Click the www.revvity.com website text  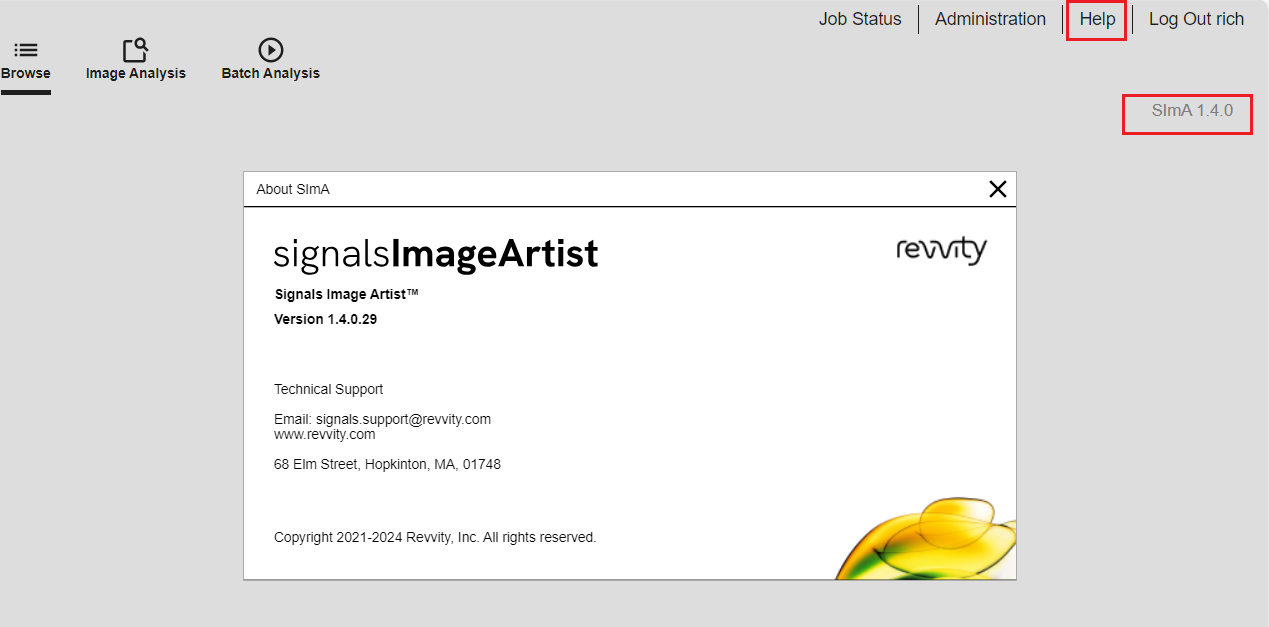pos(325,434)
